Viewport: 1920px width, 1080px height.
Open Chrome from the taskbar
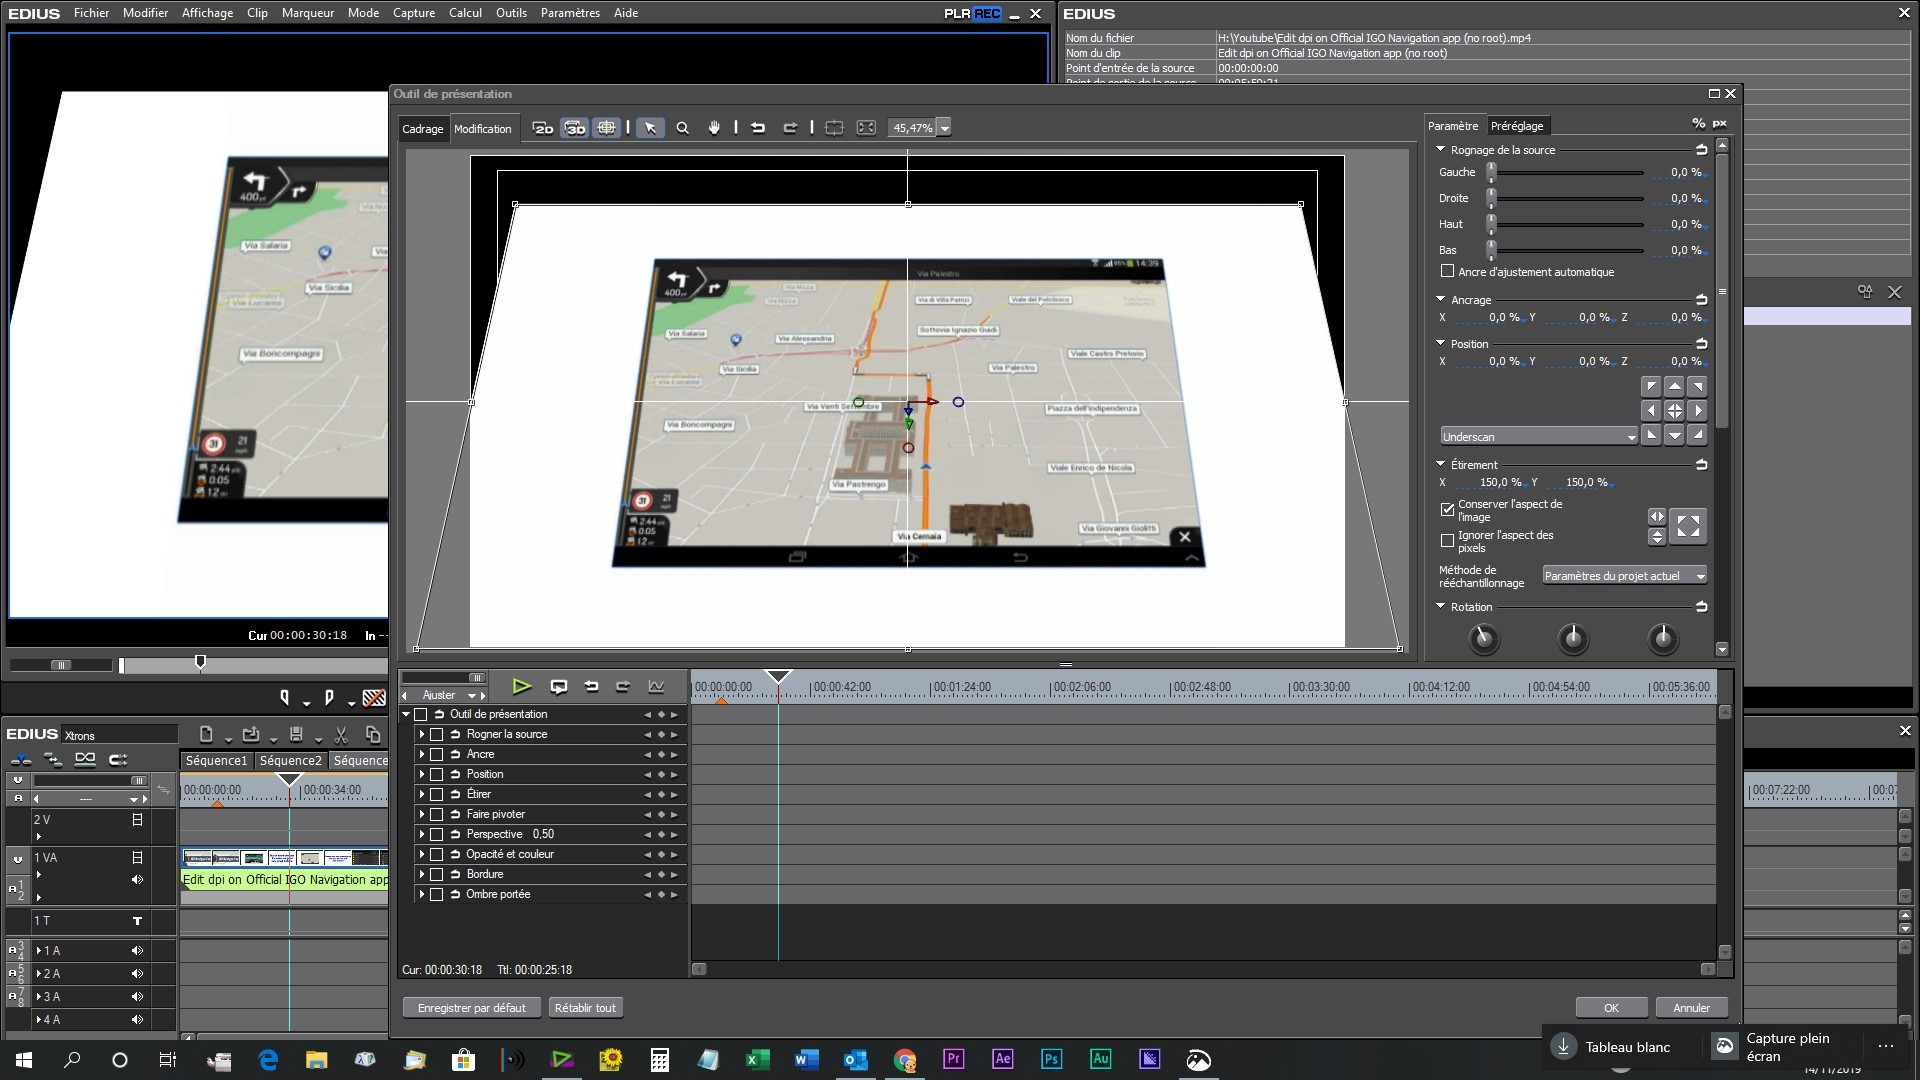point(904,1059)
